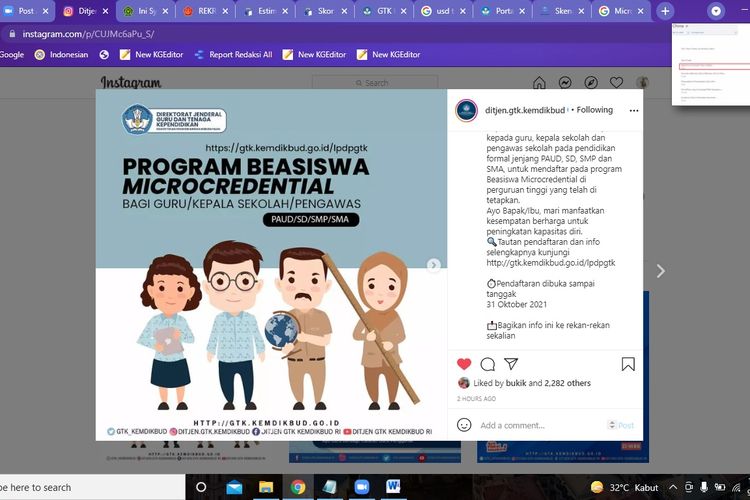Go to Instagram home icon

click(x=539, y=83)
